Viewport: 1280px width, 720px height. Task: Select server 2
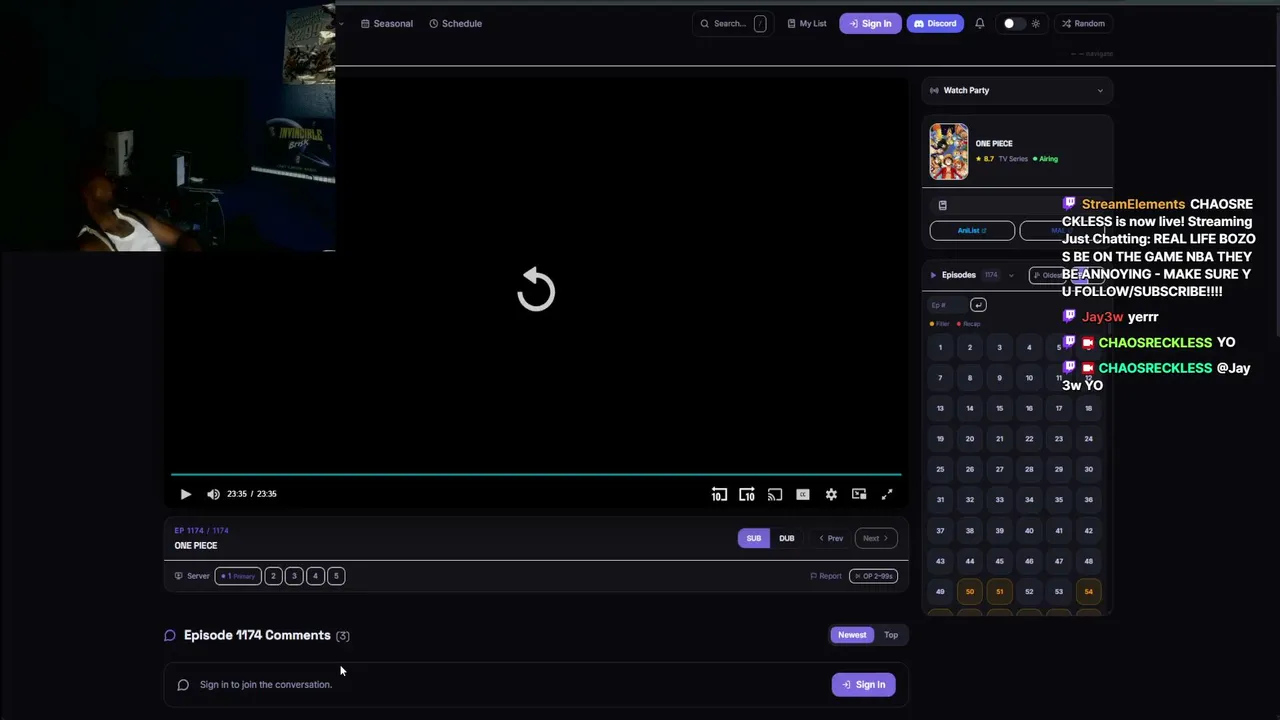(x=273, y=576)
